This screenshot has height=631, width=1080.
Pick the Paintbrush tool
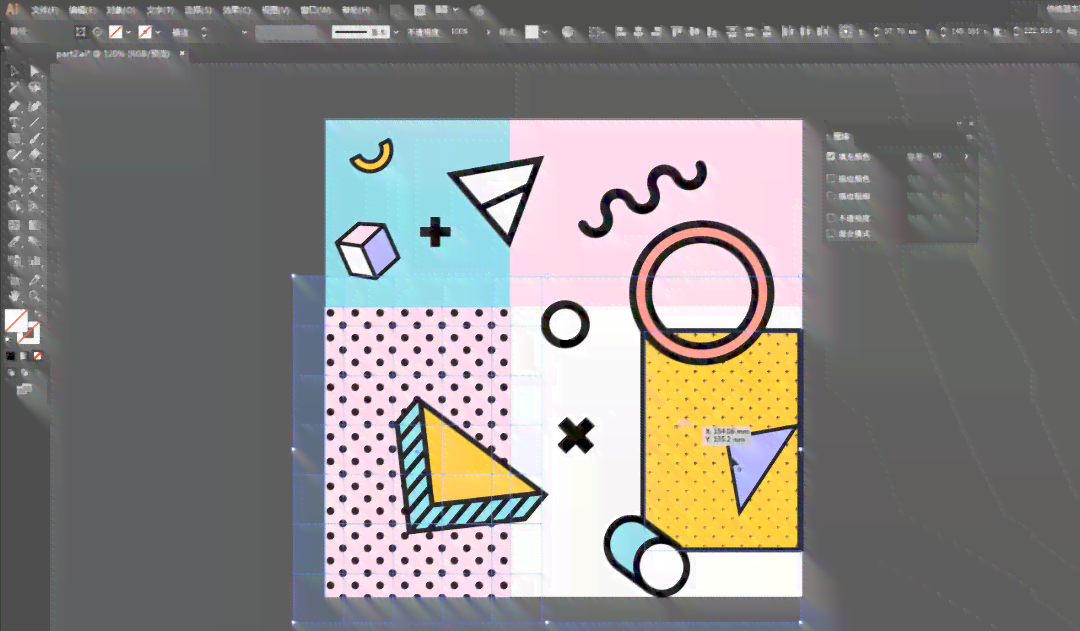(x=35, y=140)
